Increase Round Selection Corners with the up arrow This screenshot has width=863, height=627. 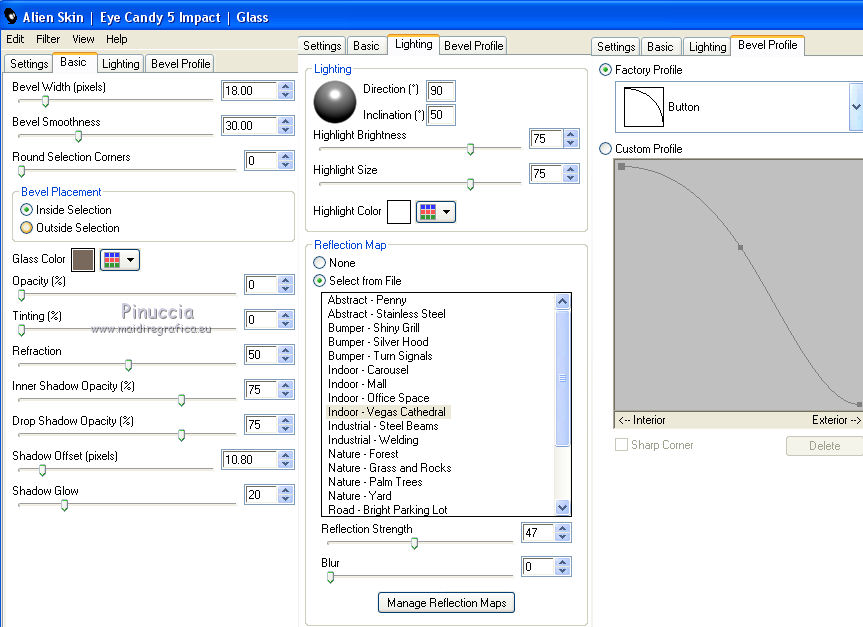click(286, 156)
